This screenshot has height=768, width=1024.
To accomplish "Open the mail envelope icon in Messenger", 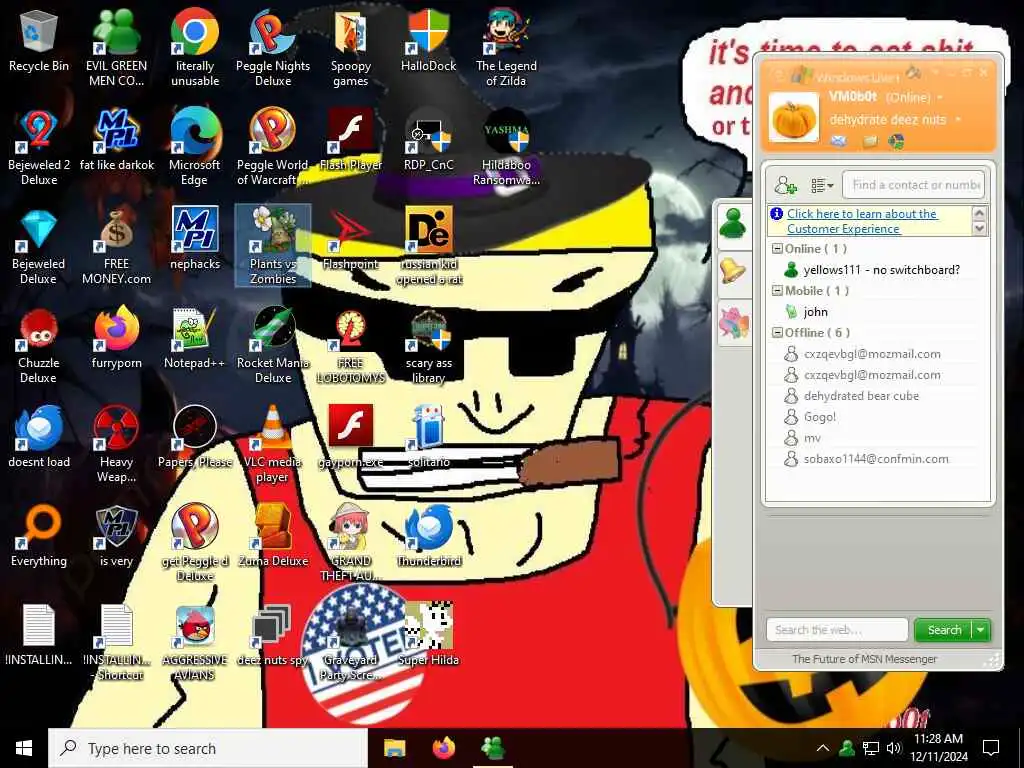I will pyautogui.click(x=838, y=140).
